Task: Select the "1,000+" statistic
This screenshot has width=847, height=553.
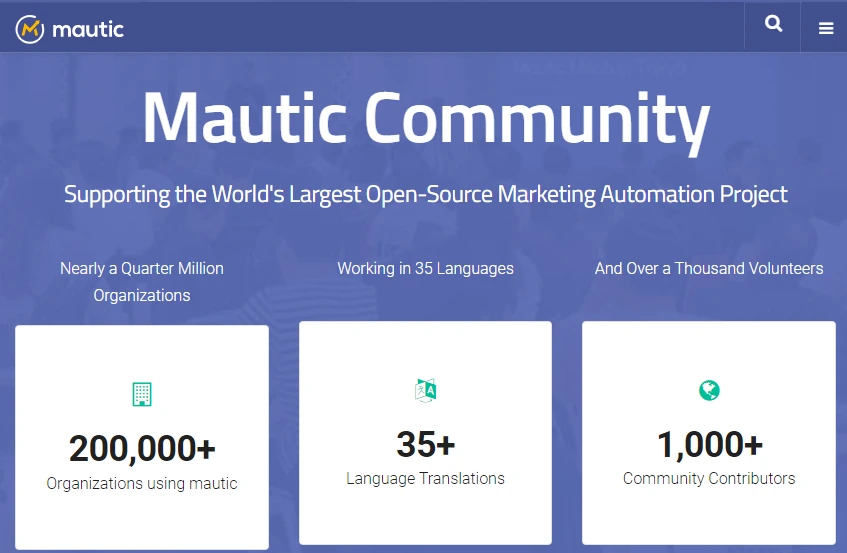Action: point(709,445)
